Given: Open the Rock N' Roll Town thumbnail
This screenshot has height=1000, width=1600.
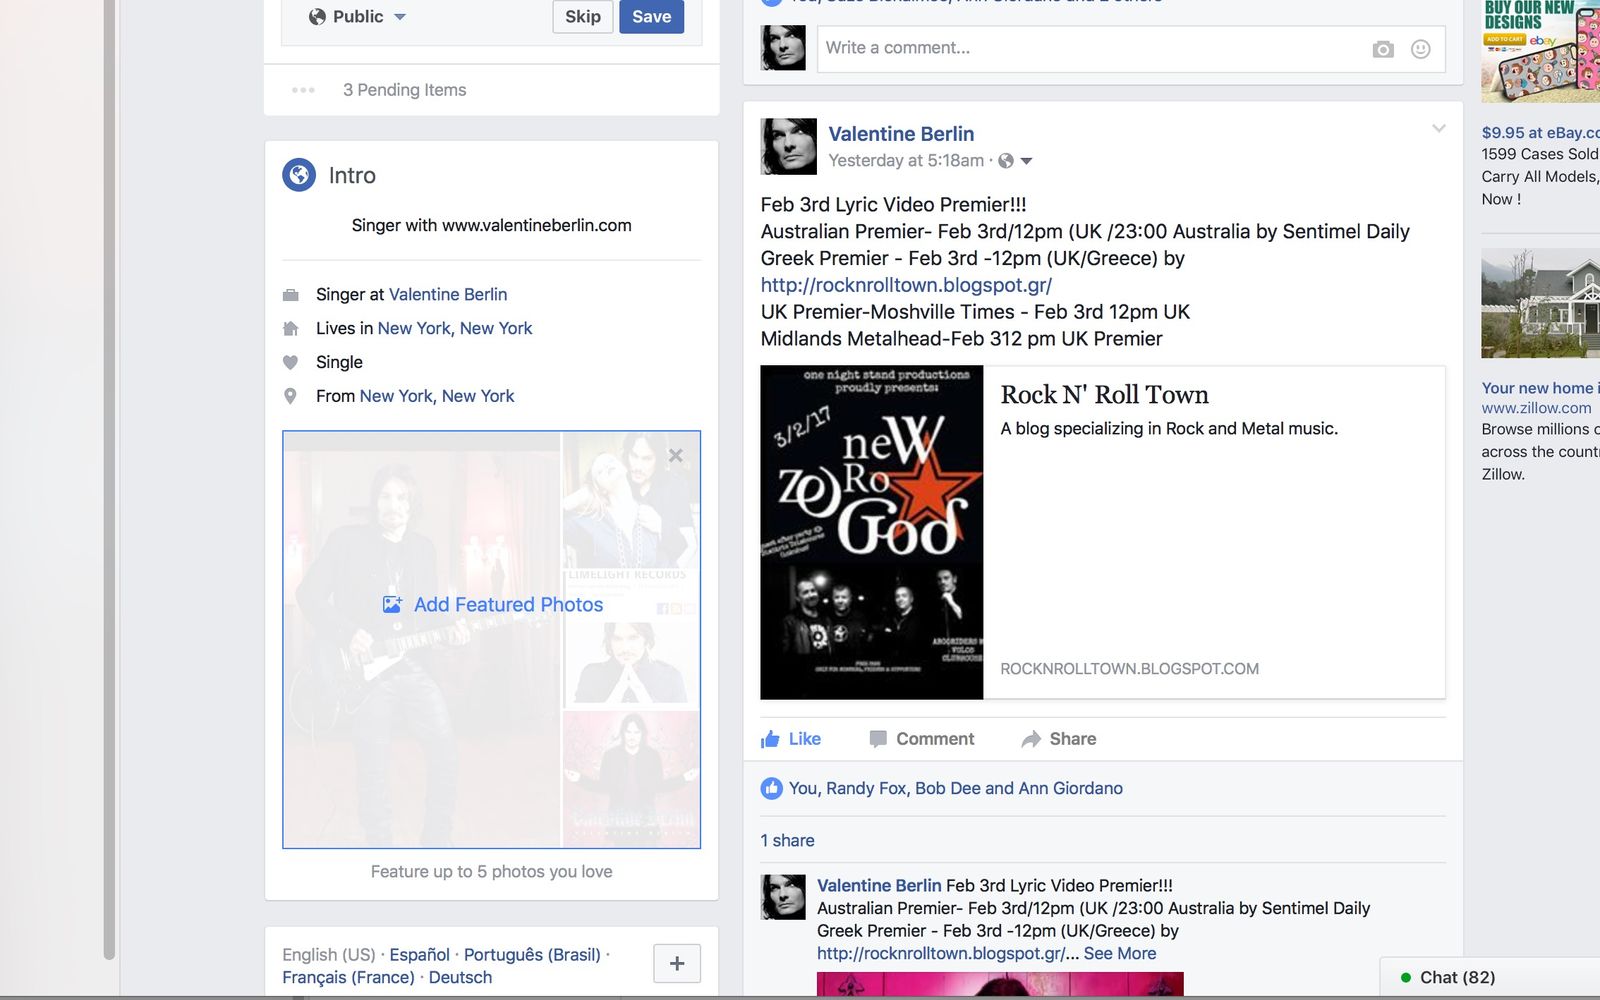Looking at the screenshot, I should (871, 532).
